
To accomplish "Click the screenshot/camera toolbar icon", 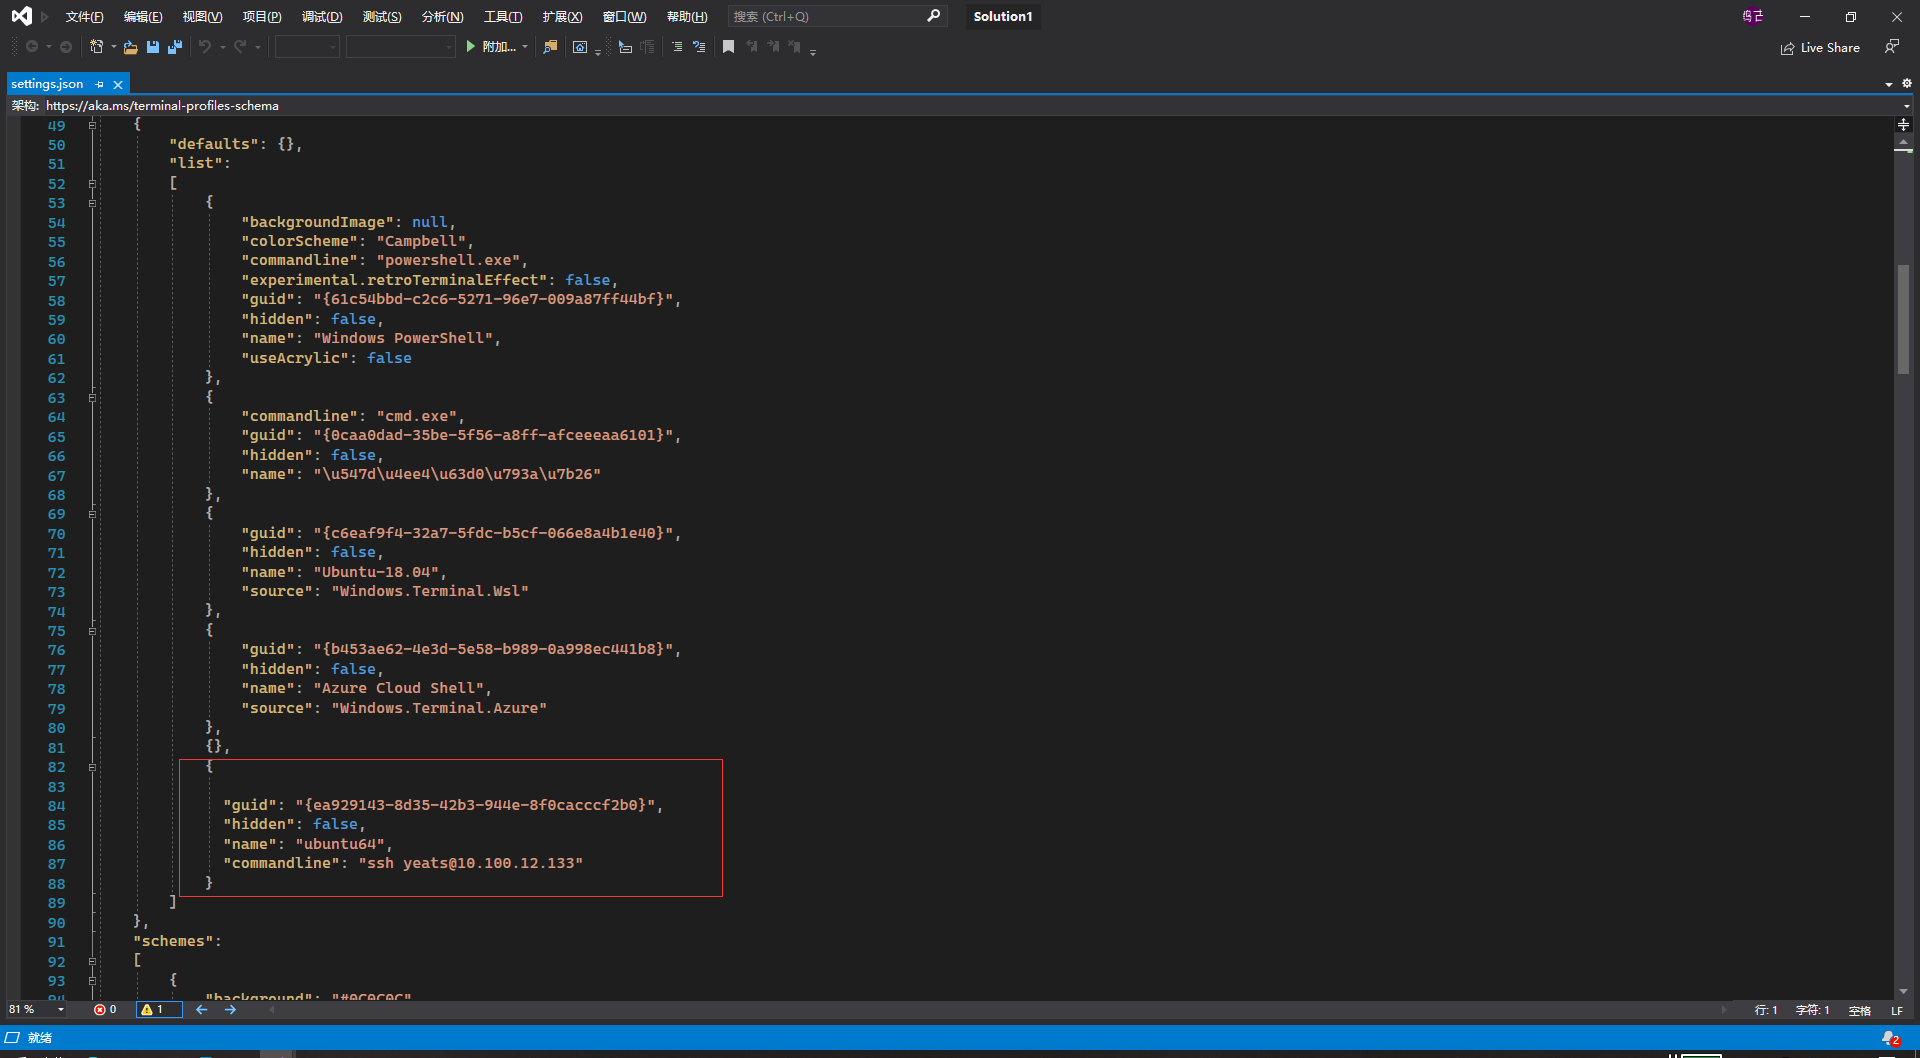I will (580, 47).
